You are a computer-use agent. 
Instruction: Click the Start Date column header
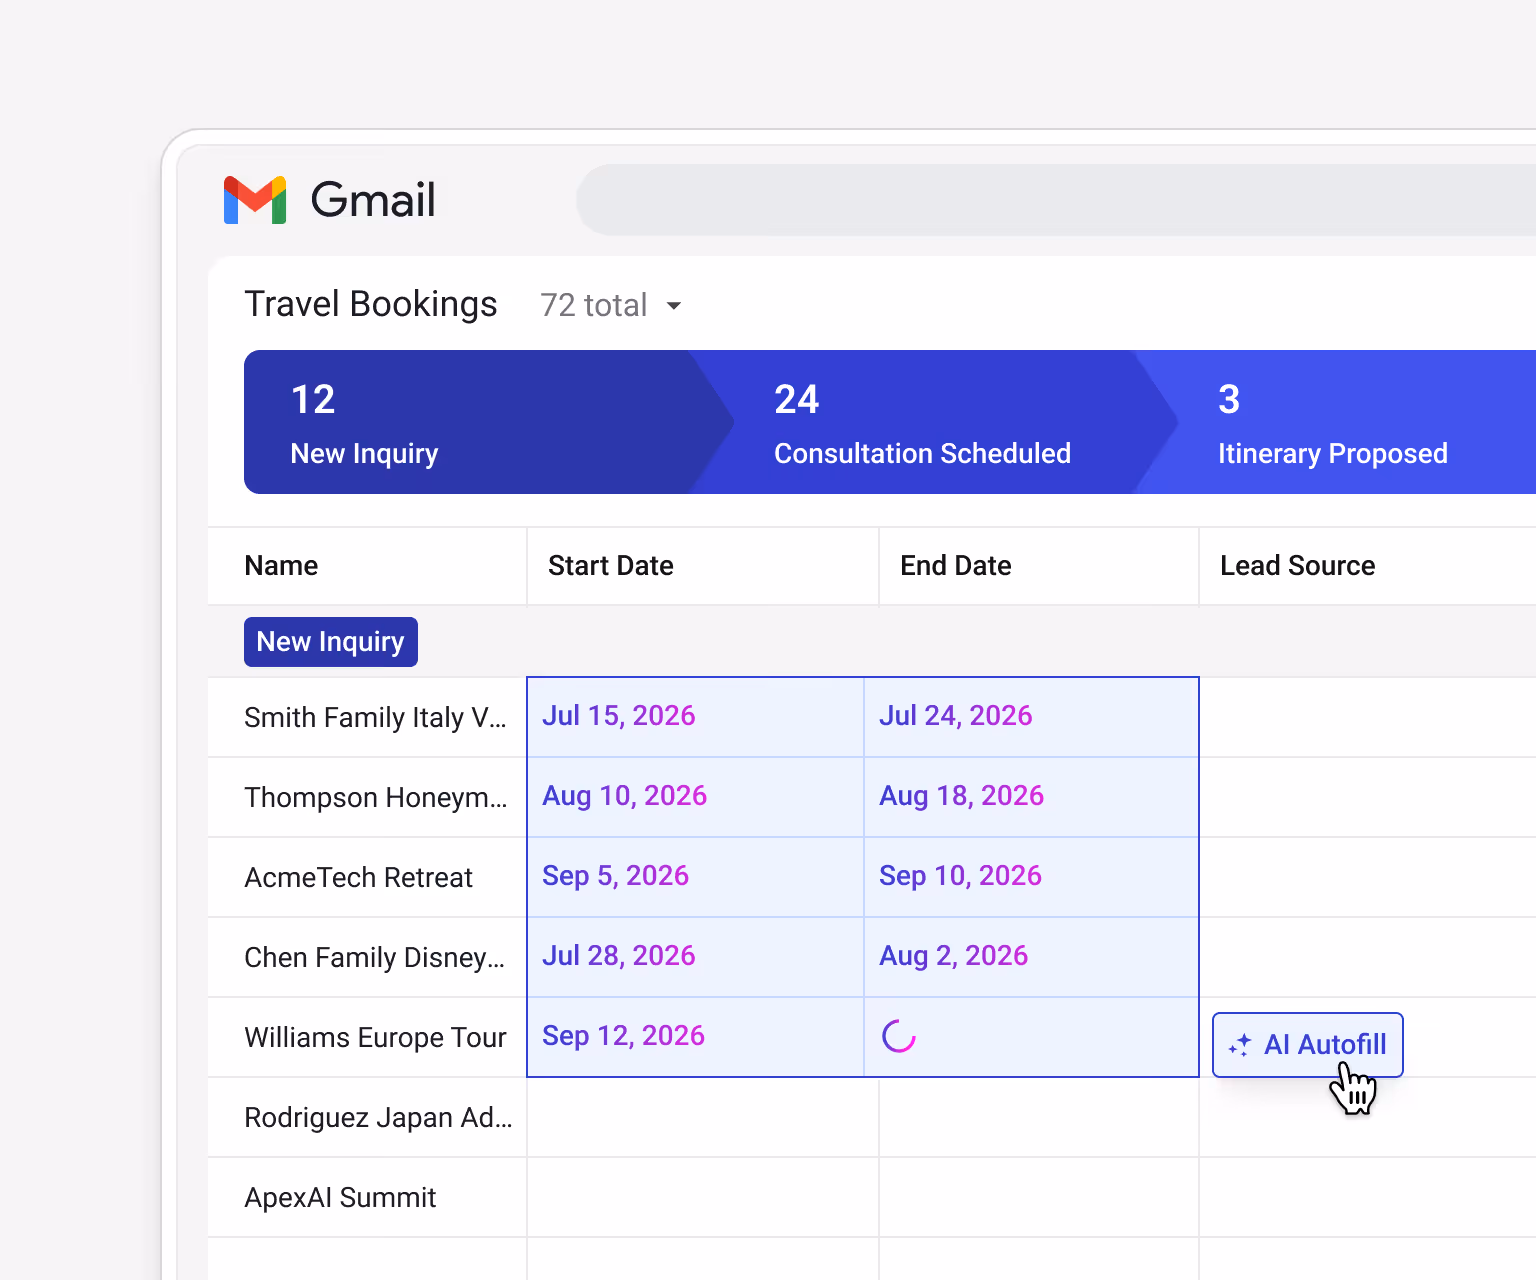(x=611, y=566)
